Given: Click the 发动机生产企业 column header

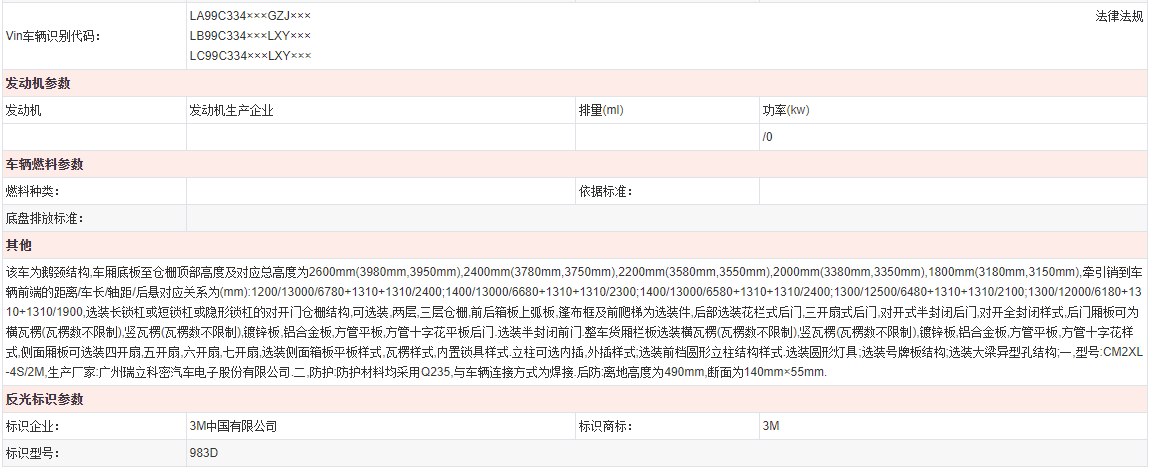Looking at the screenshot, I should pos(231,110).
